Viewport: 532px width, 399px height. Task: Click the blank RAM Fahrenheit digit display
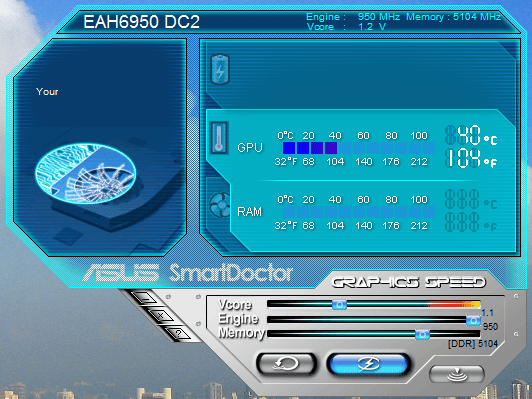[x=471, y=222]
